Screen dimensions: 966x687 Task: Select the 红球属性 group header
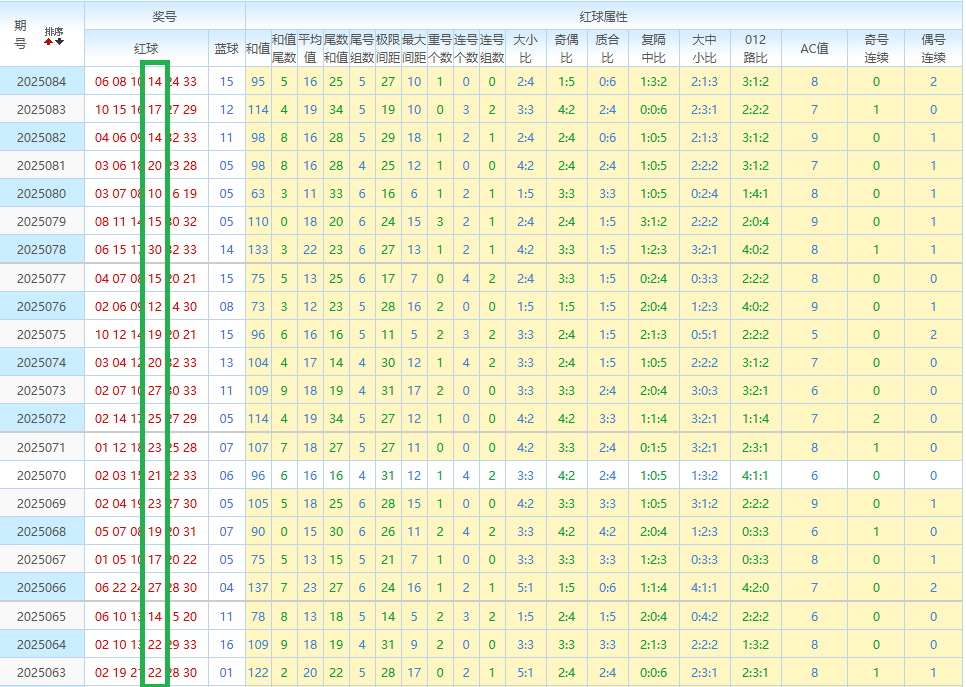click(x=604, y=16)
